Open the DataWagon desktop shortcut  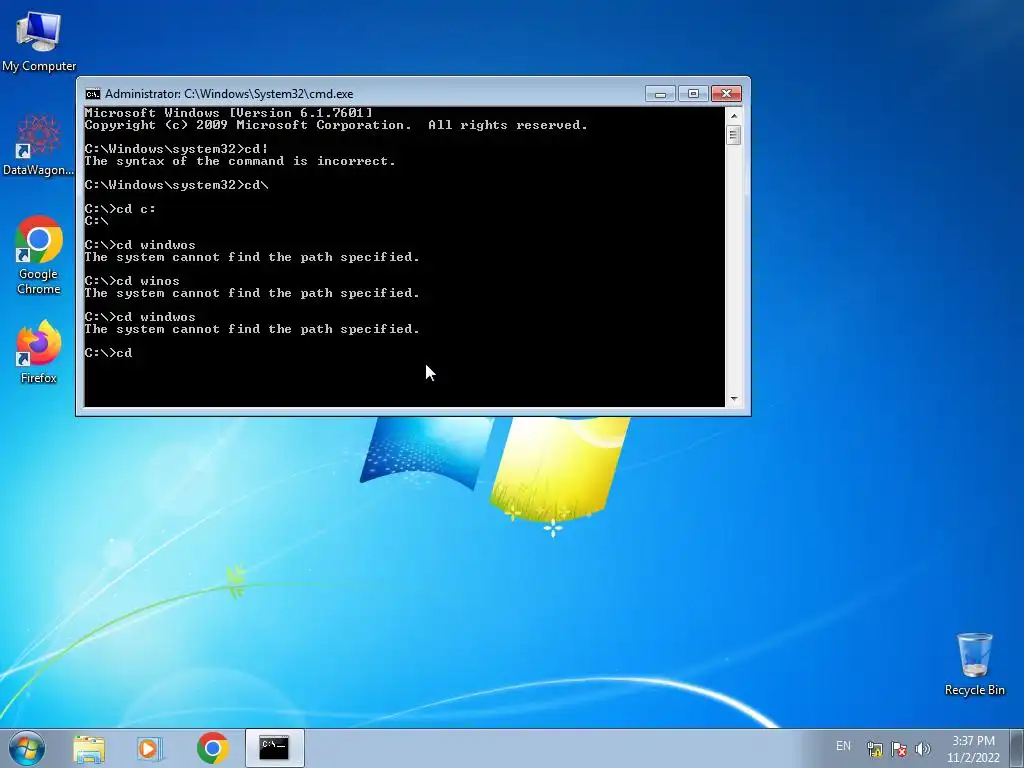(x=39, y=145)
